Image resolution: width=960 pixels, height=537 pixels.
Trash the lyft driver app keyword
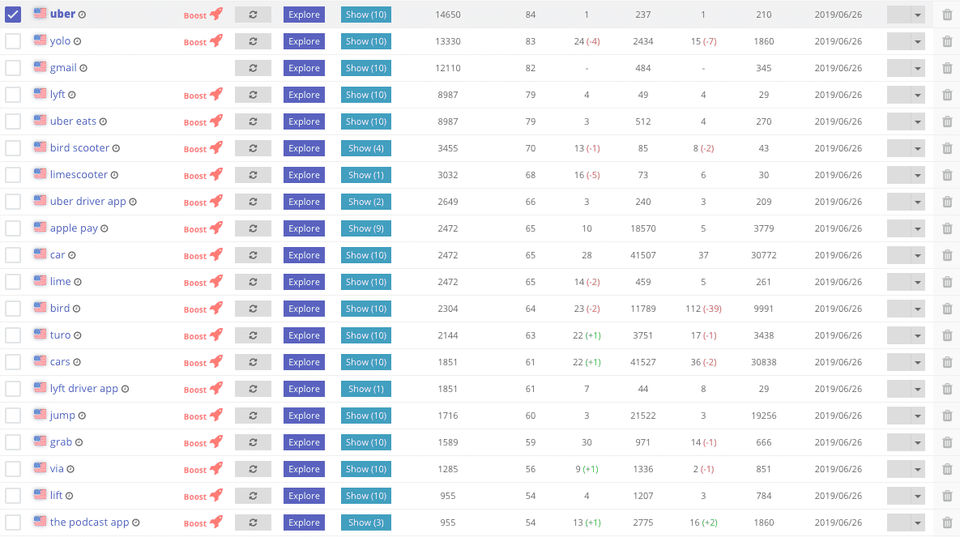pyautogui.click(x=947, y=389)
